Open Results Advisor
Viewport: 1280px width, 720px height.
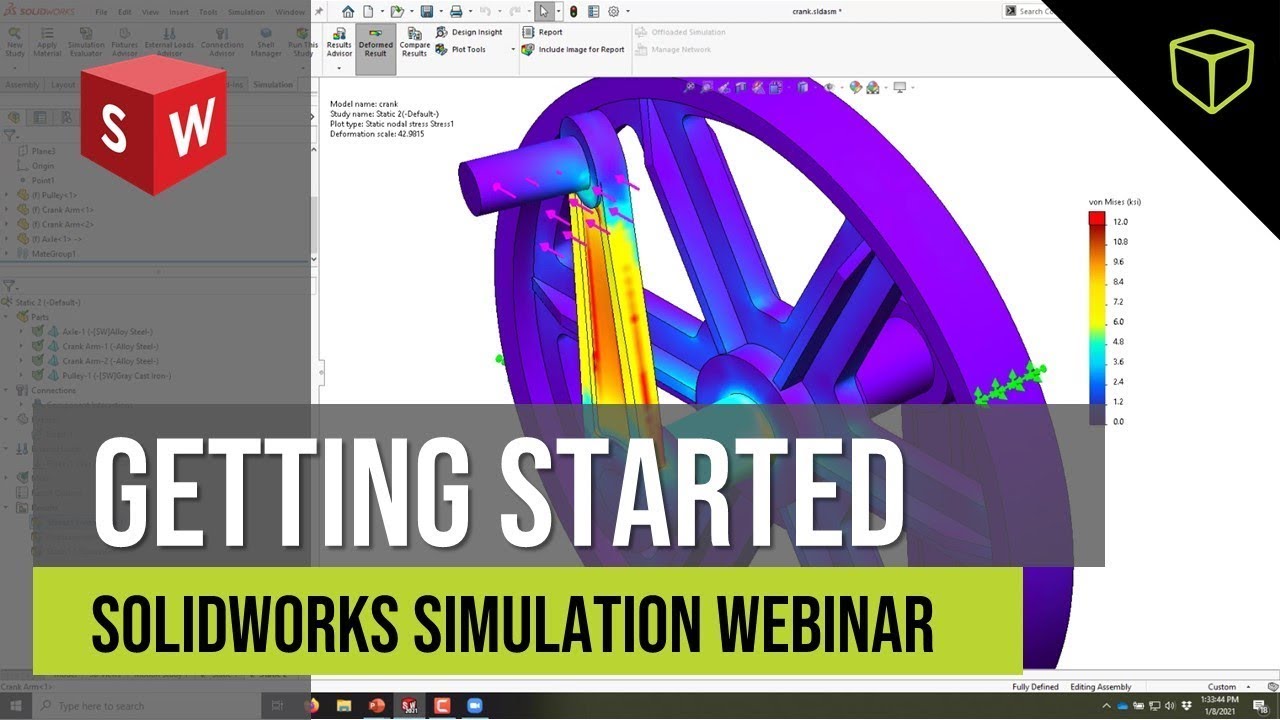339,41
